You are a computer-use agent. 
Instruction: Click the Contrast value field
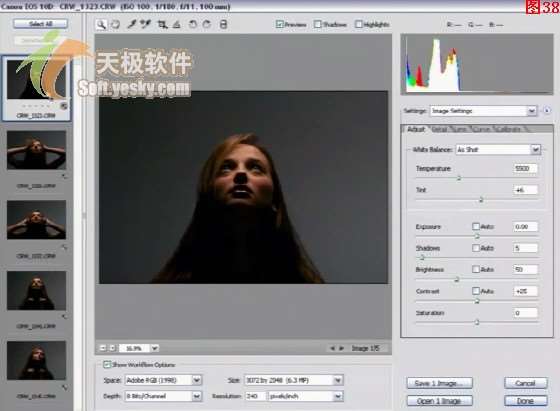(525, 291)
